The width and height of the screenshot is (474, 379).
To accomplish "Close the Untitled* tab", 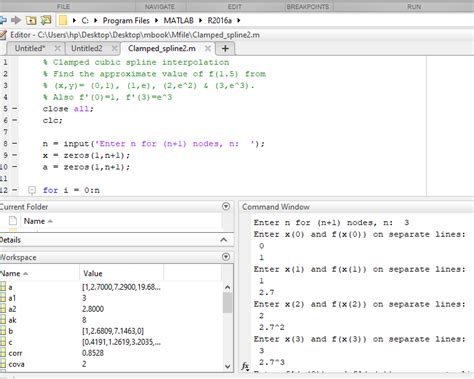I will pos(57,48).
